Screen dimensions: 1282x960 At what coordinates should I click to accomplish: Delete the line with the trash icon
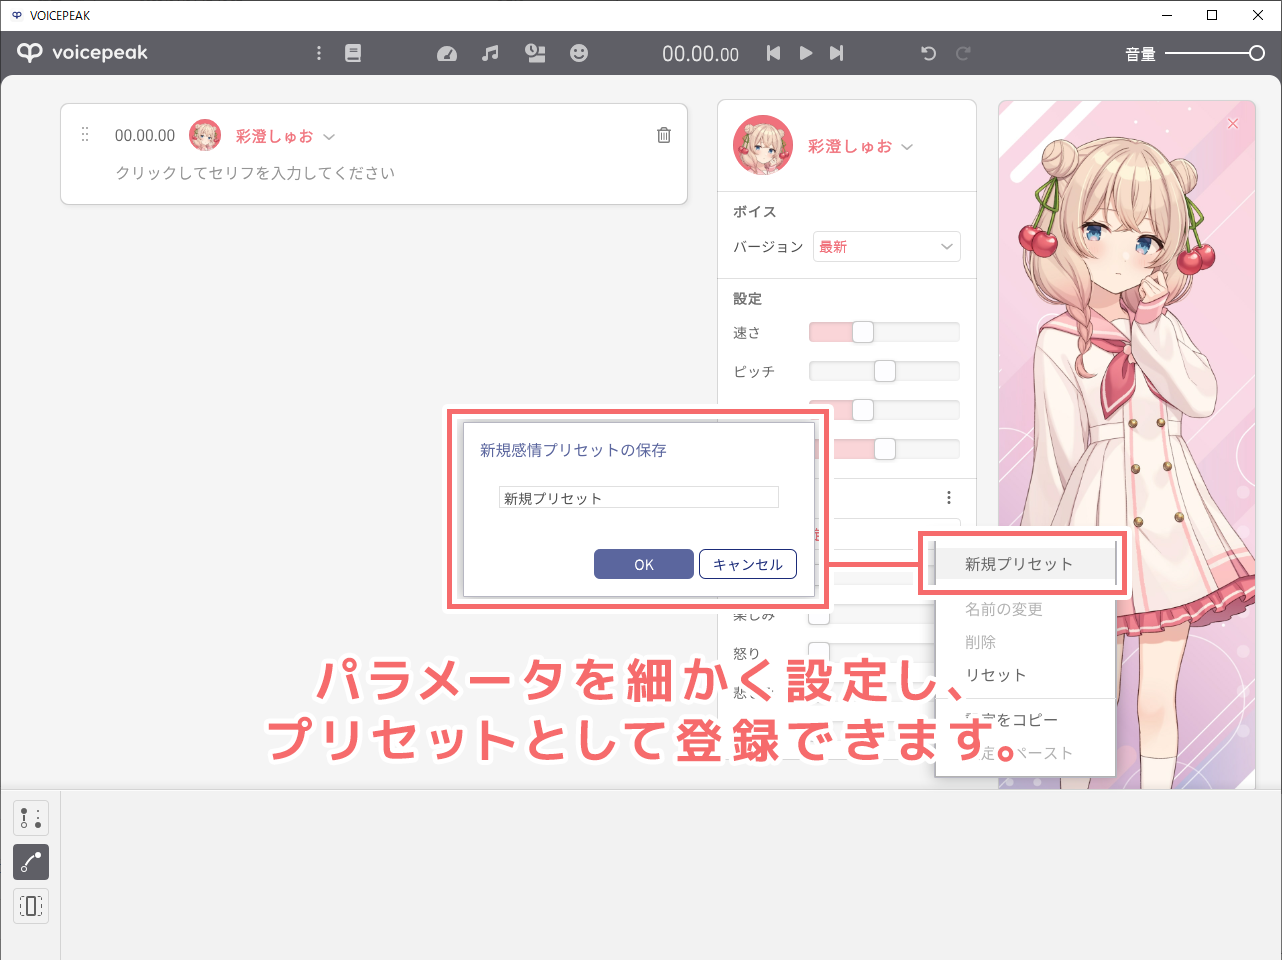tap(664, 135)
